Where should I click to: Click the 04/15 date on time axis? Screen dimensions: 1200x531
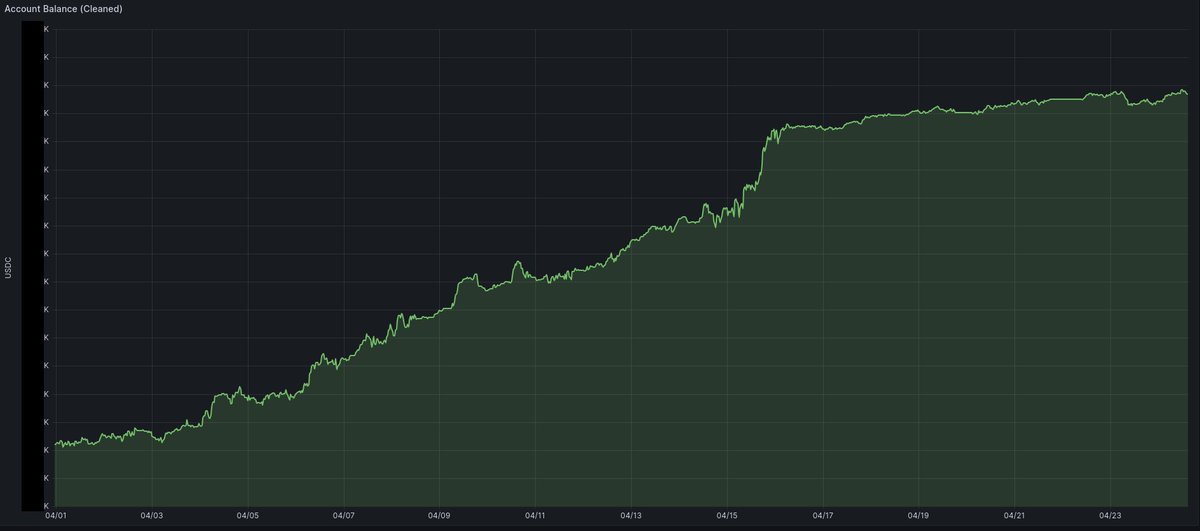pos(727,516)
